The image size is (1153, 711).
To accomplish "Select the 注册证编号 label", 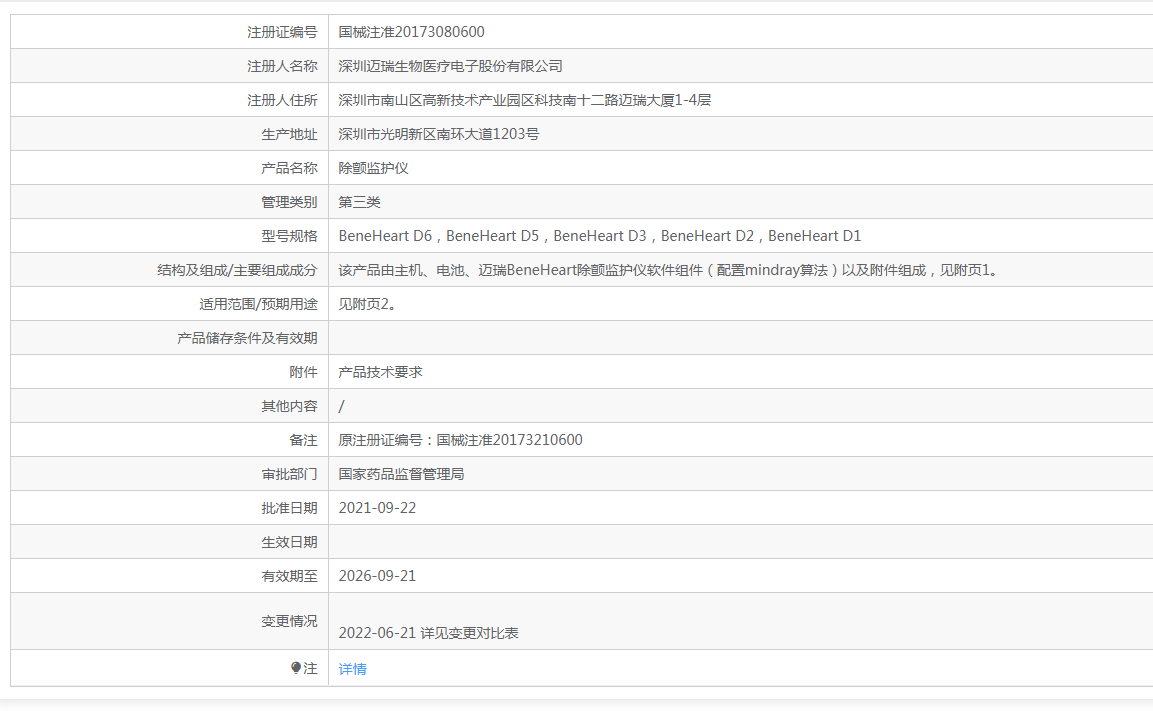I will click(x=282, y=32).
